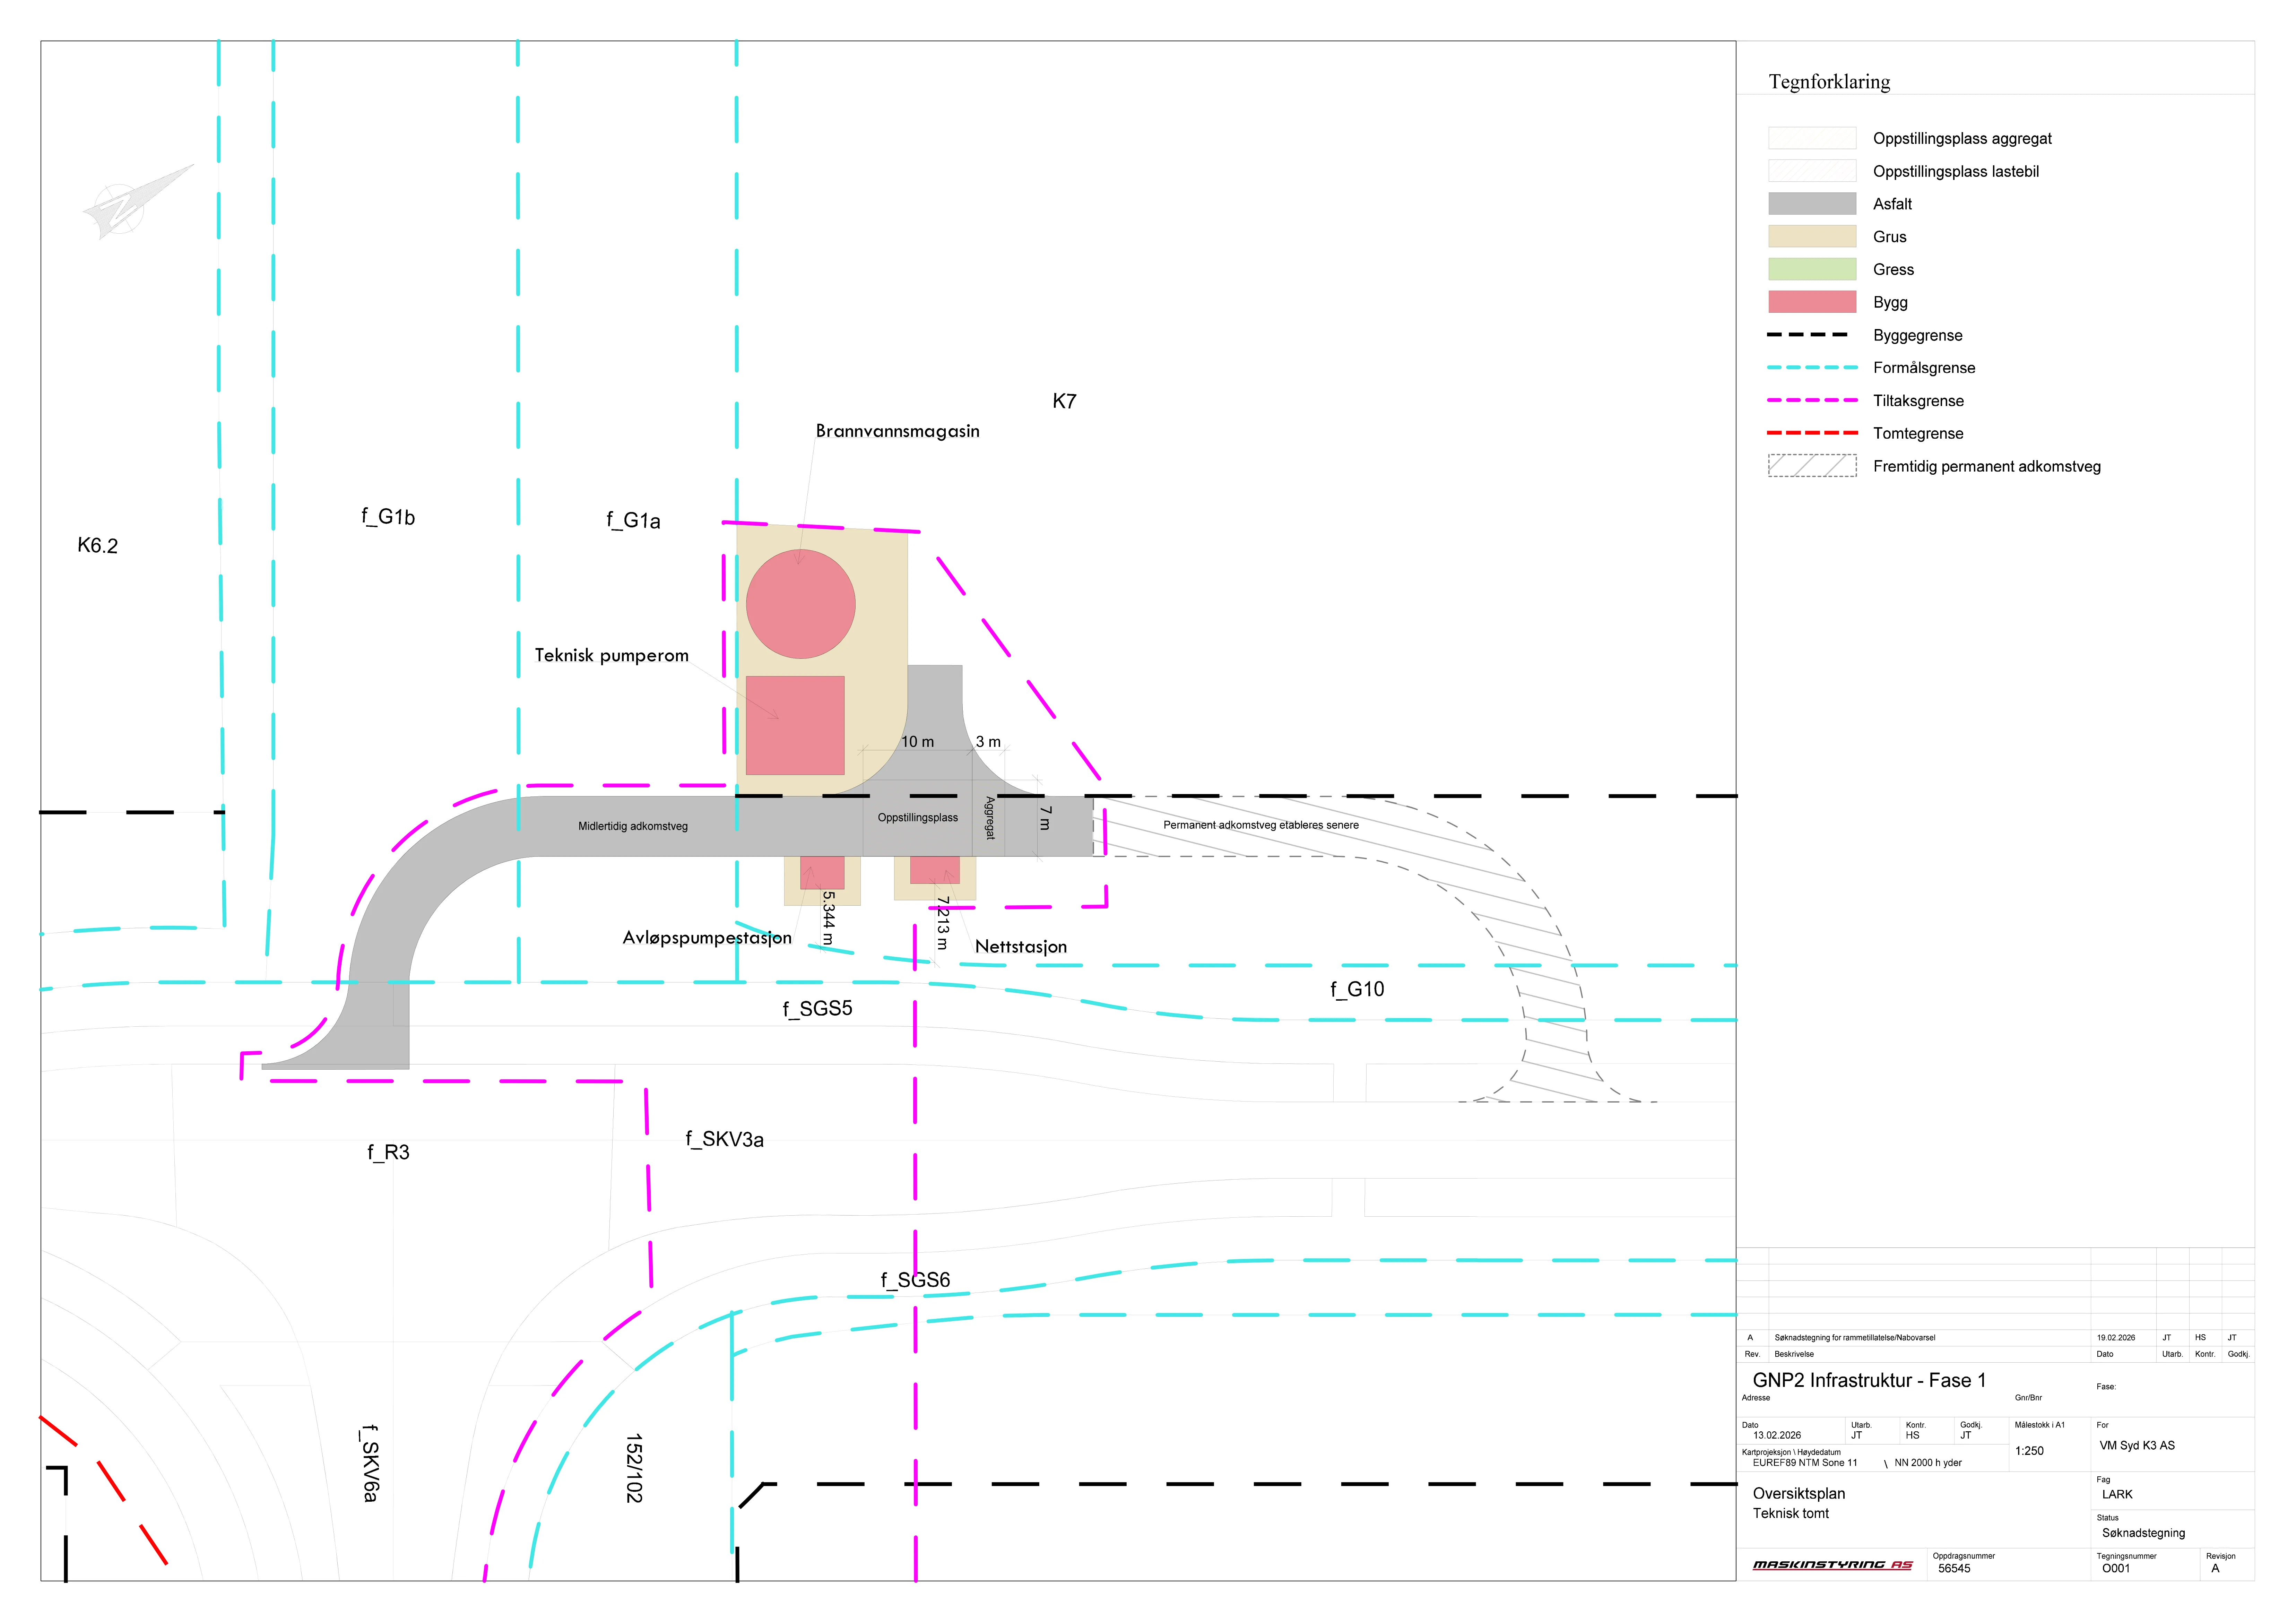Viewport: 2296px width, 1622px height.
Task: Click the 'f_G10' zone label
Action: point(1357,990)
